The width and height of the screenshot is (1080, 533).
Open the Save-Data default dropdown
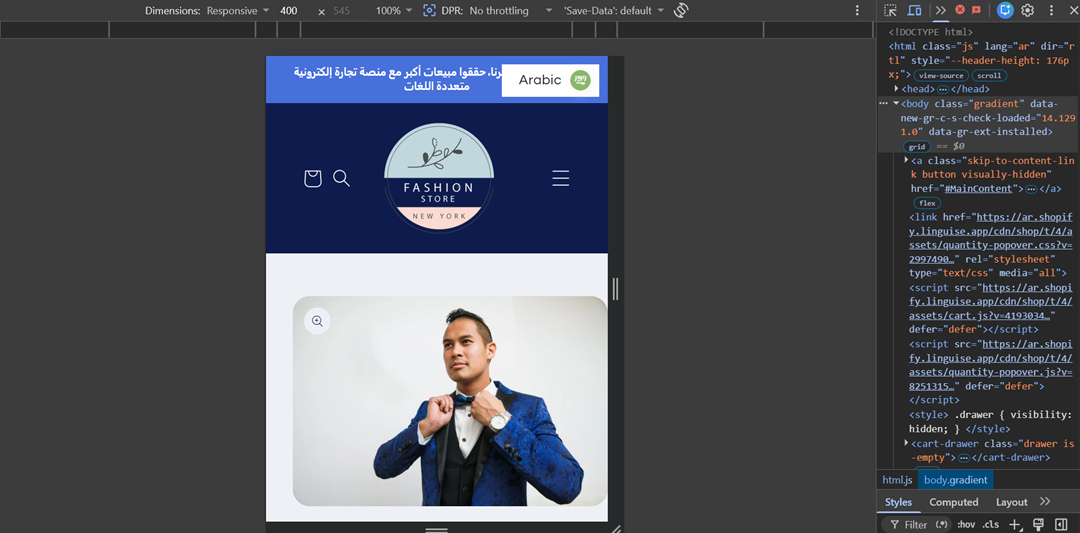coord(614,11)
